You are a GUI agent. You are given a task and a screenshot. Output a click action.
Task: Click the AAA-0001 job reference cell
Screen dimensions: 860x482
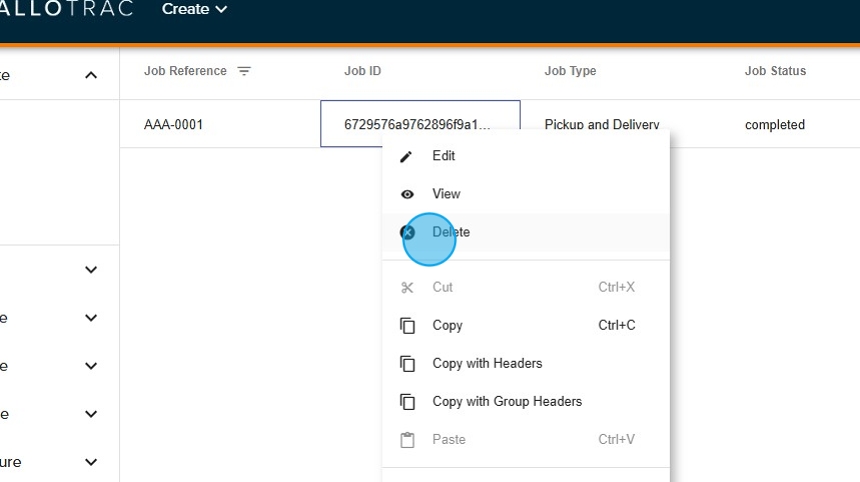point(173,125)
